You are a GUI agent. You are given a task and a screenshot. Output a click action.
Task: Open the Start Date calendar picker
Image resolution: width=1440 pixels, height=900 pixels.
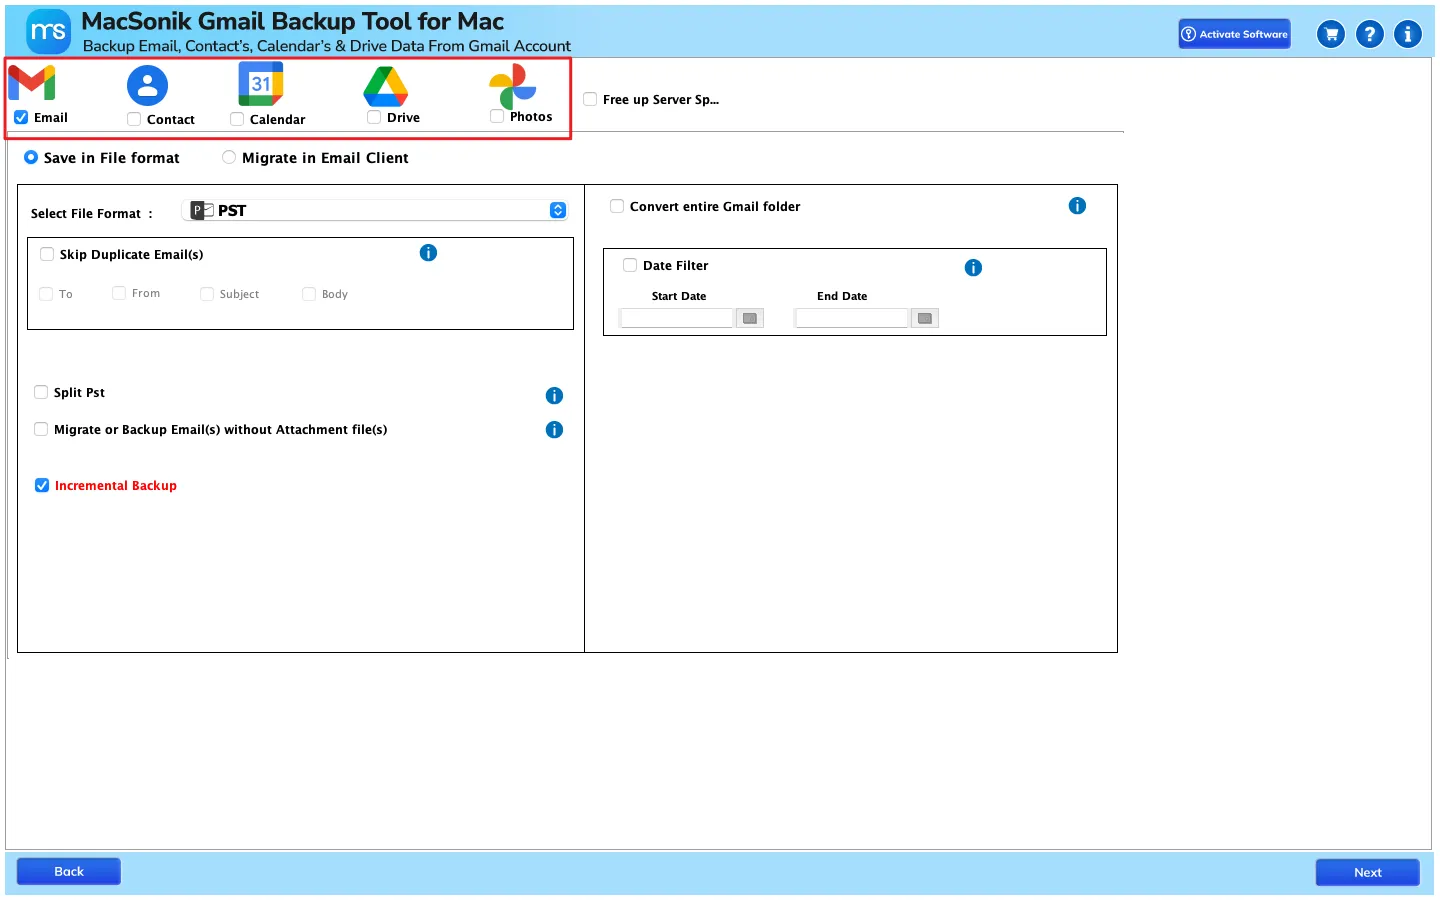(x=750, y=318)
